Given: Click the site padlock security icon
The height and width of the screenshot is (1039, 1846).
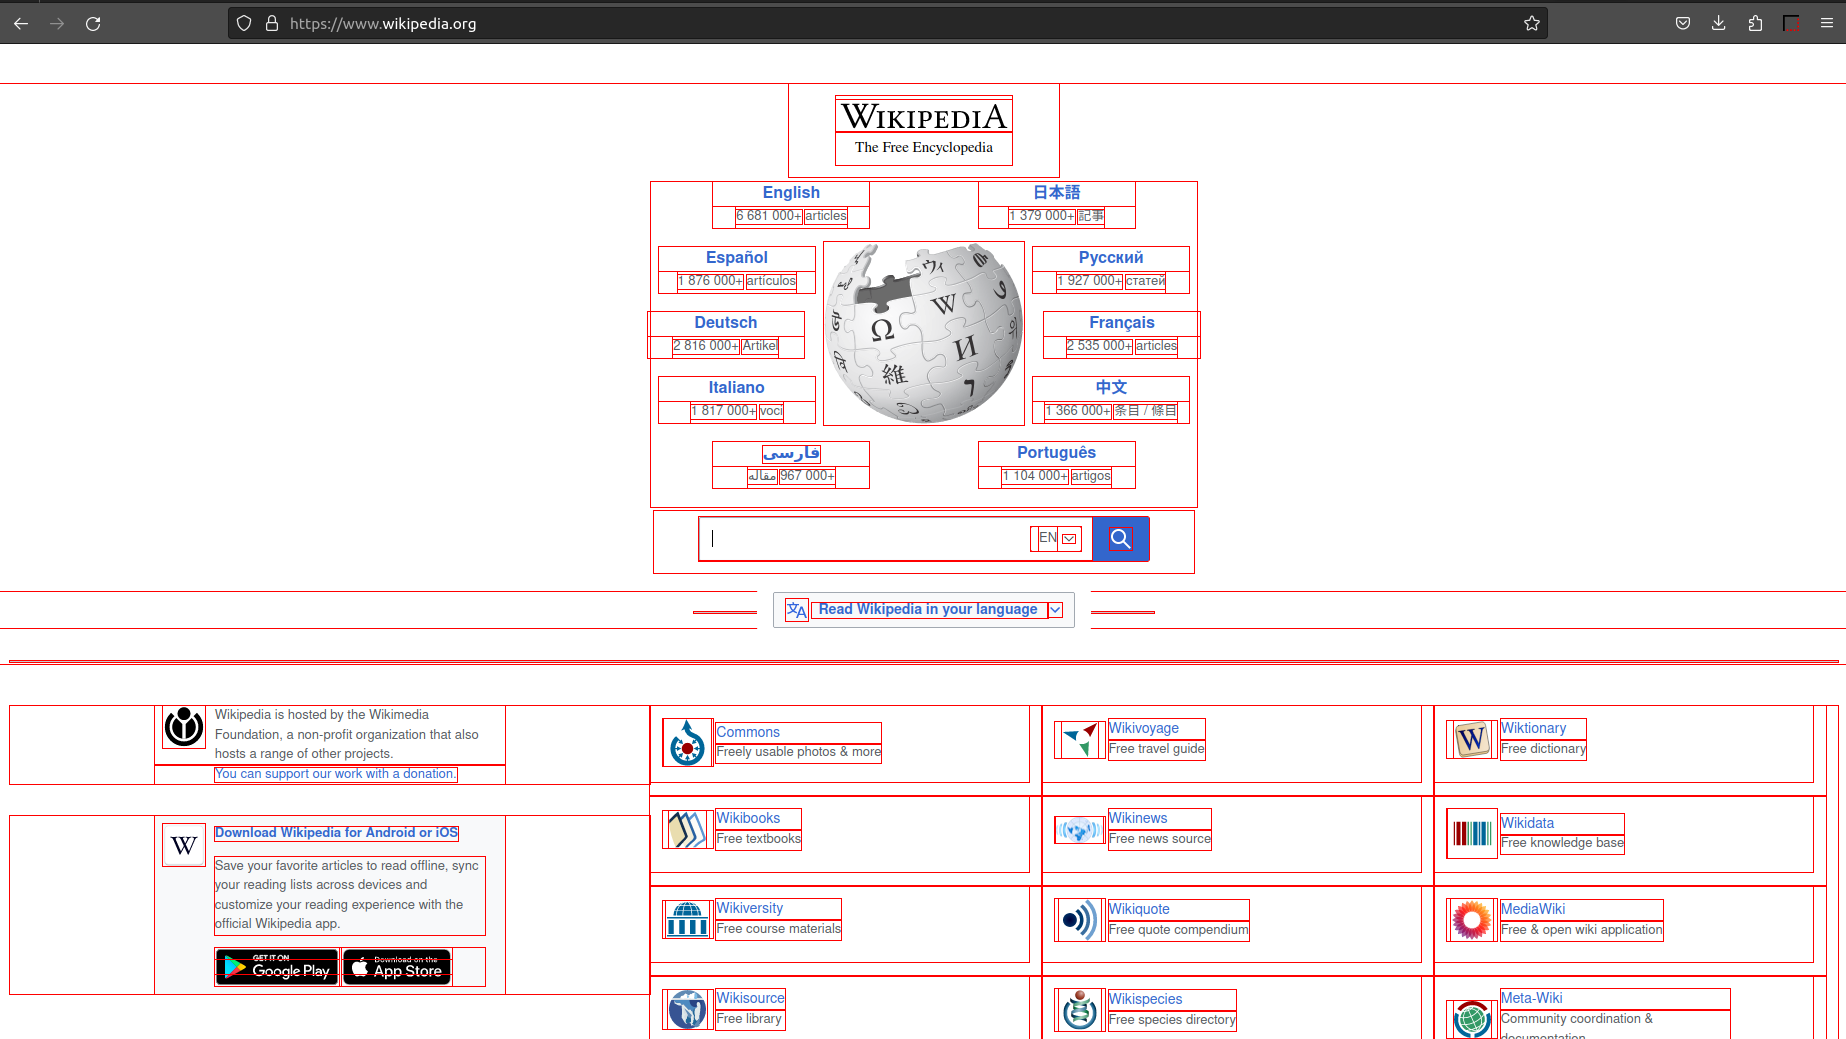Looking at the screenshot, I should (271, 23).
